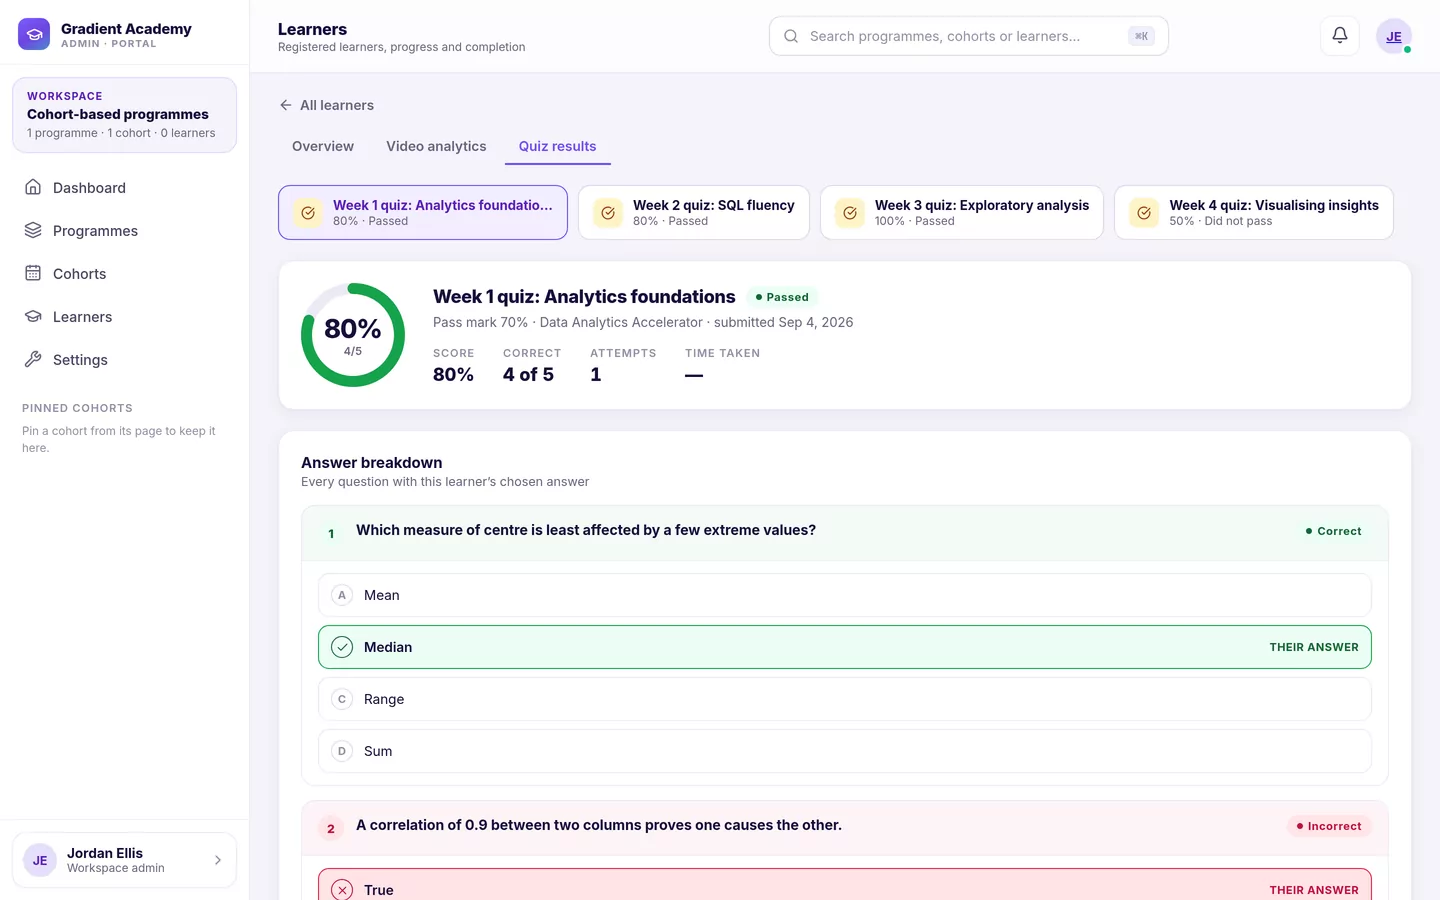Click the Time taken dash value
Image resolution: width=1440 pixels, height=900 pixels.
(x=694, y=375)
